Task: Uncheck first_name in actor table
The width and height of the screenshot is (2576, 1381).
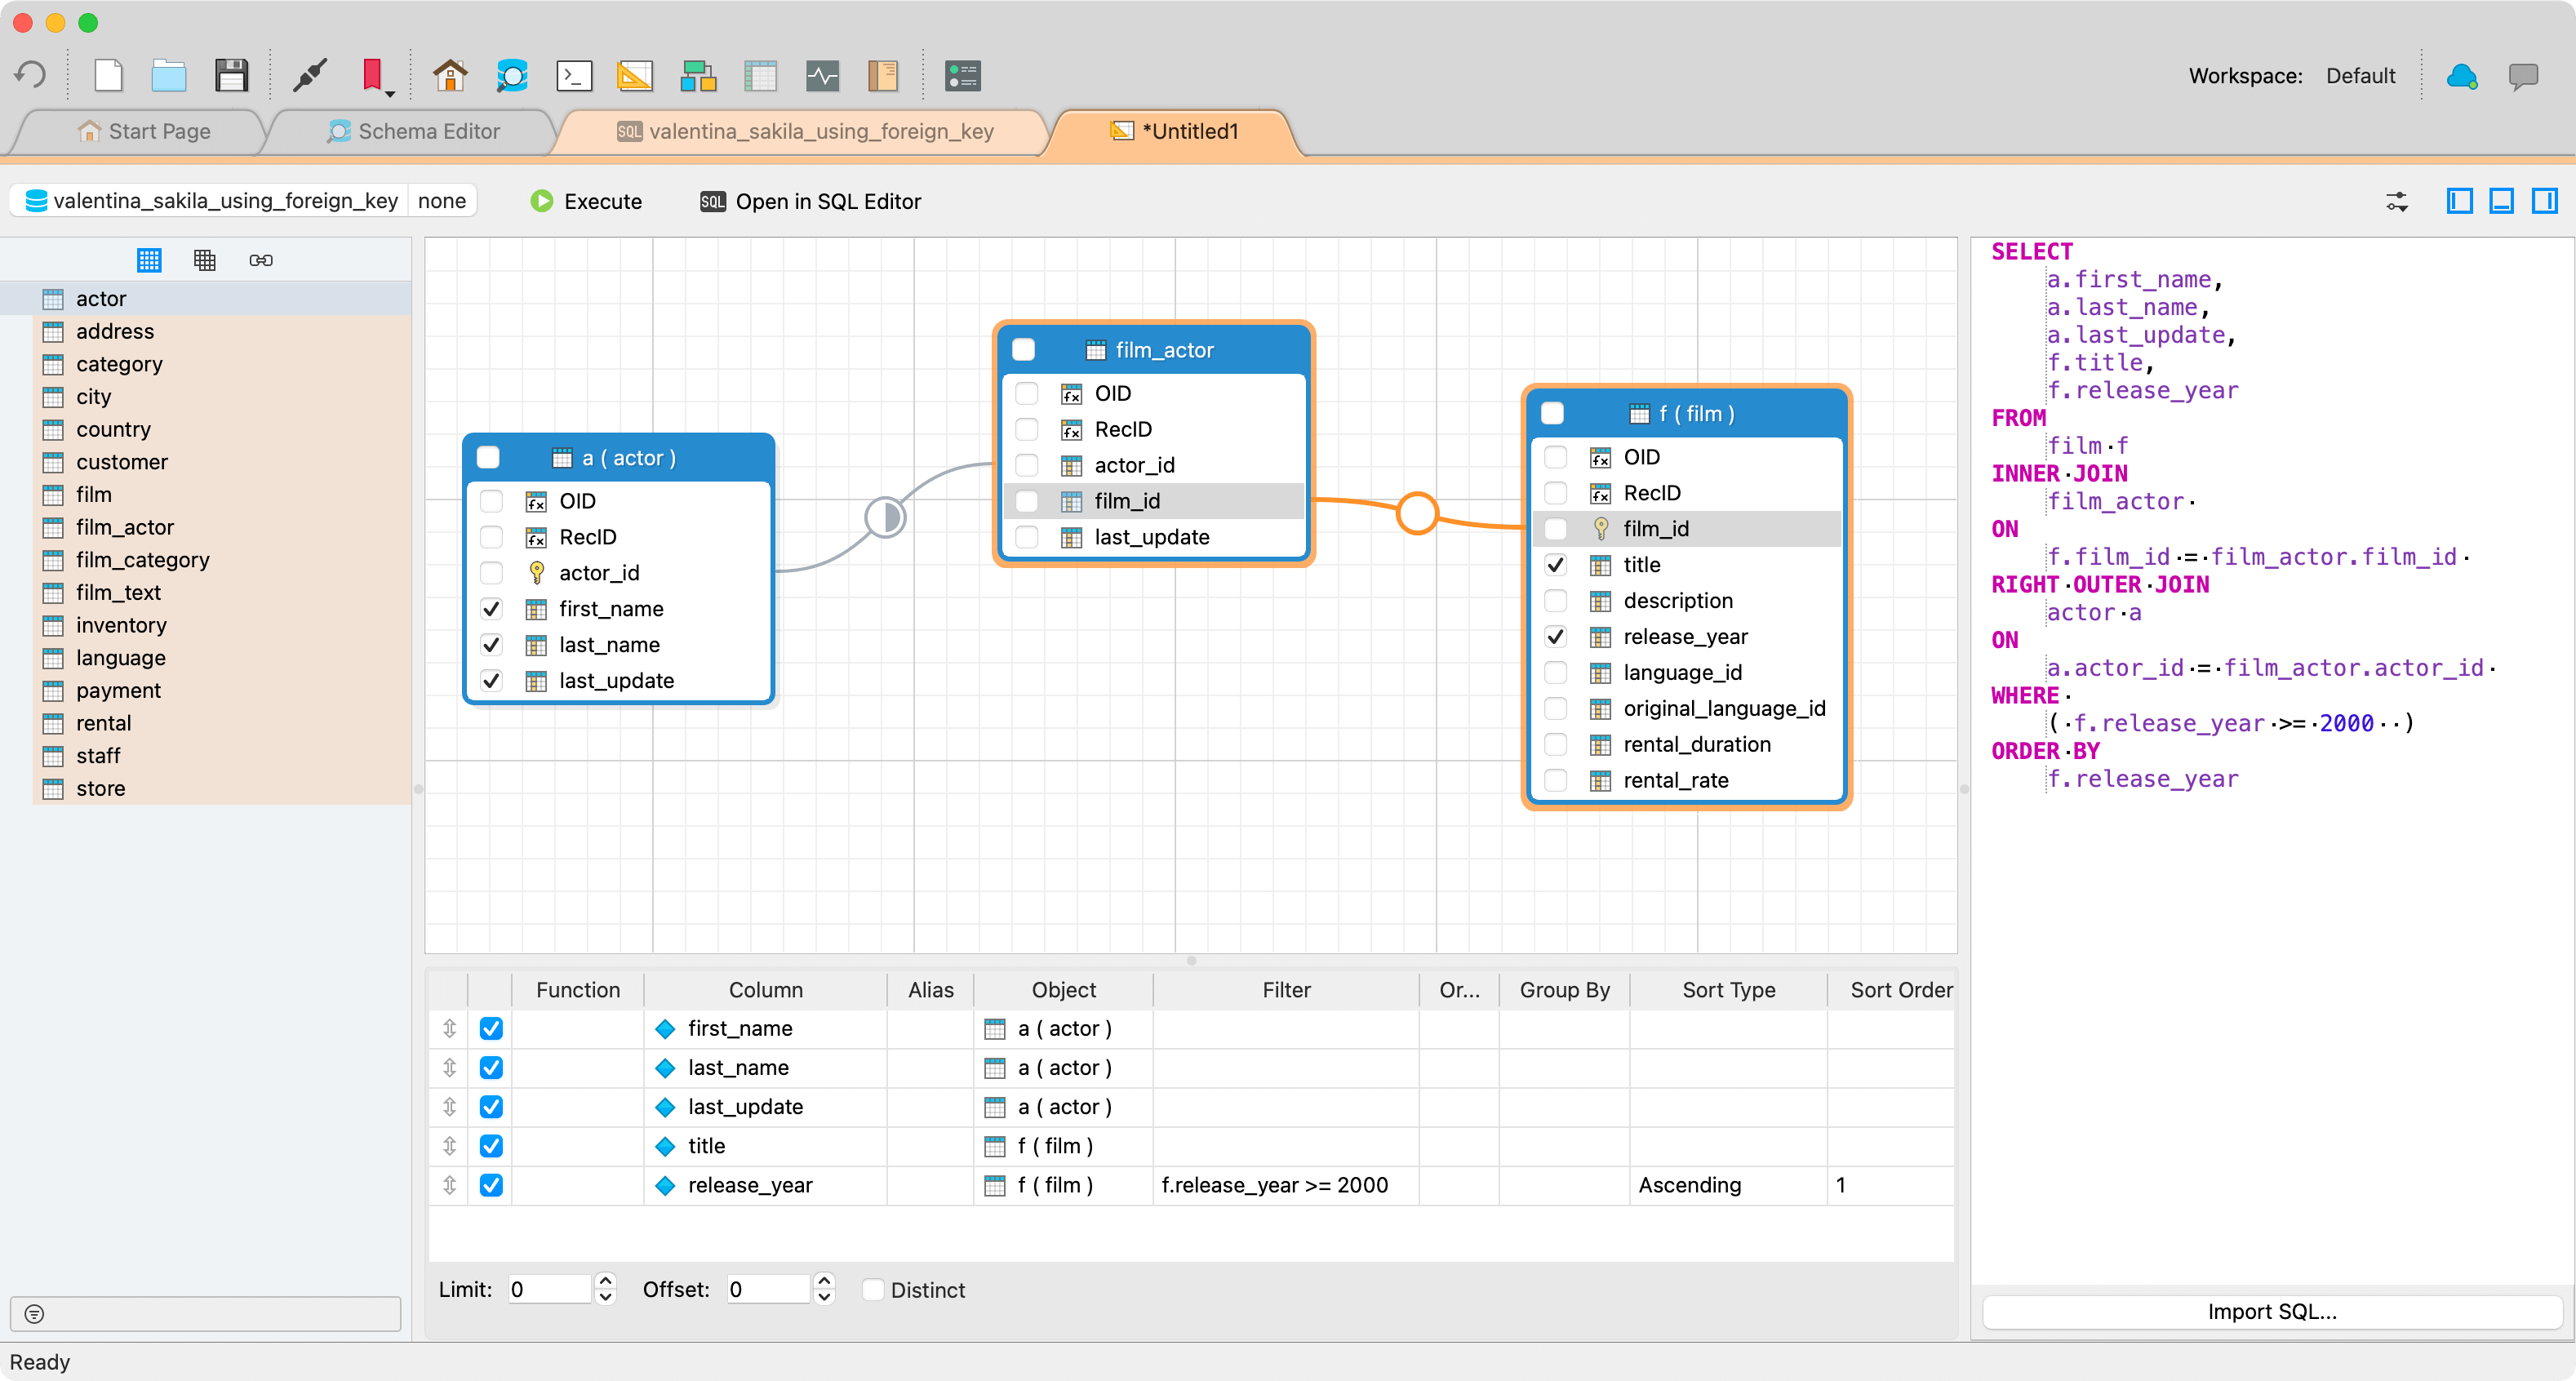Action: click(x=491, y=609)
